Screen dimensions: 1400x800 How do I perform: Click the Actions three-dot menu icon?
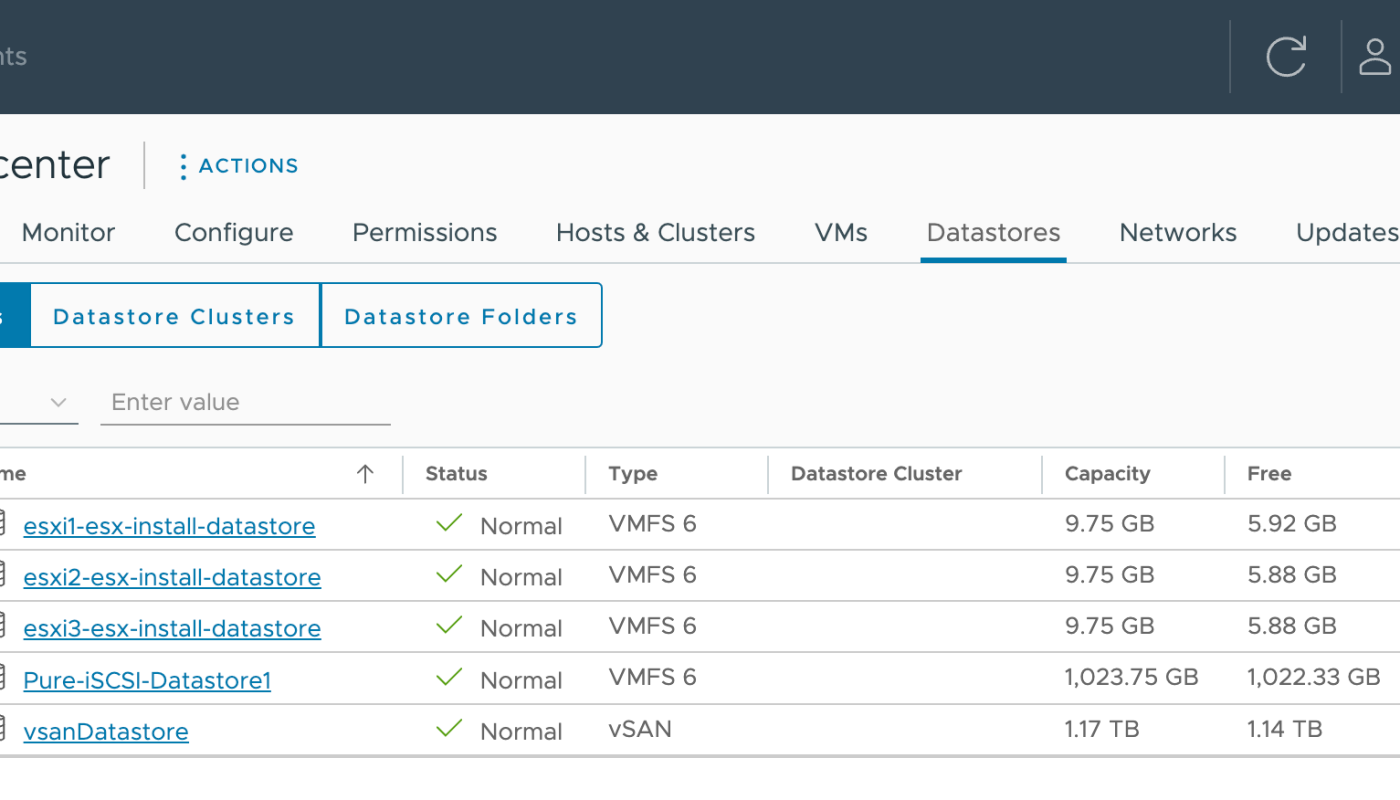183,166
